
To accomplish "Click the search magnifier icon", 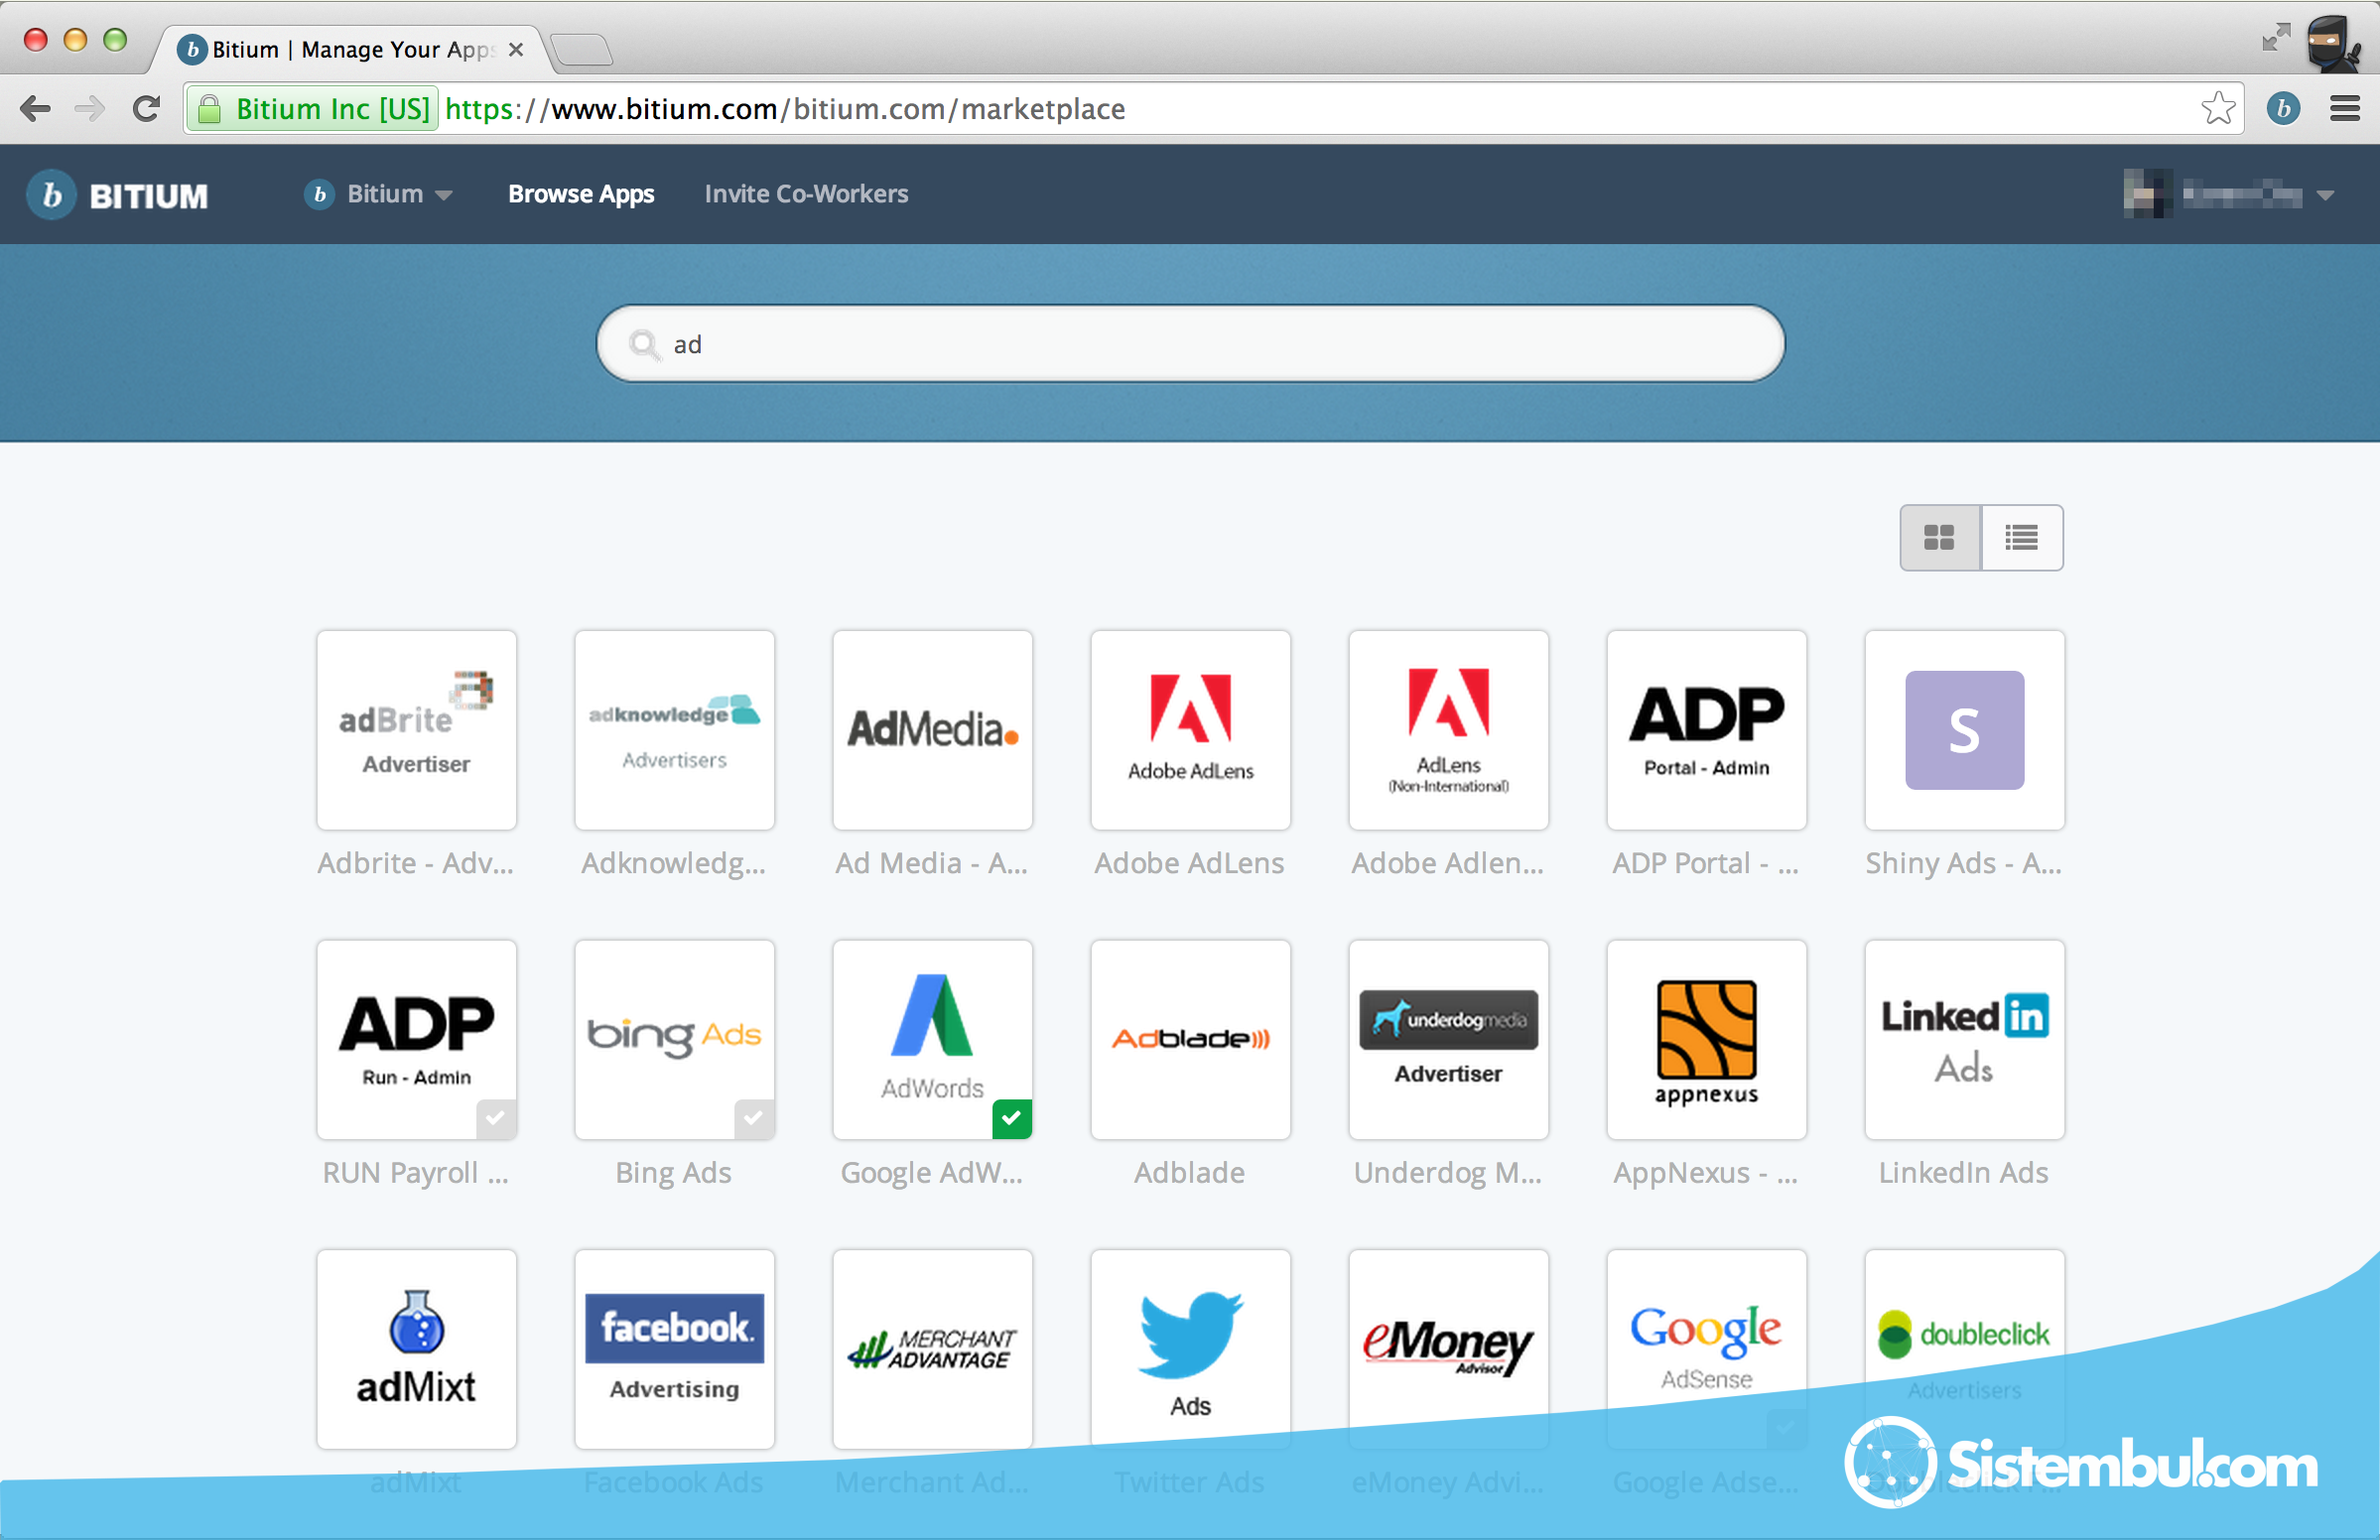I will point(644,344).
